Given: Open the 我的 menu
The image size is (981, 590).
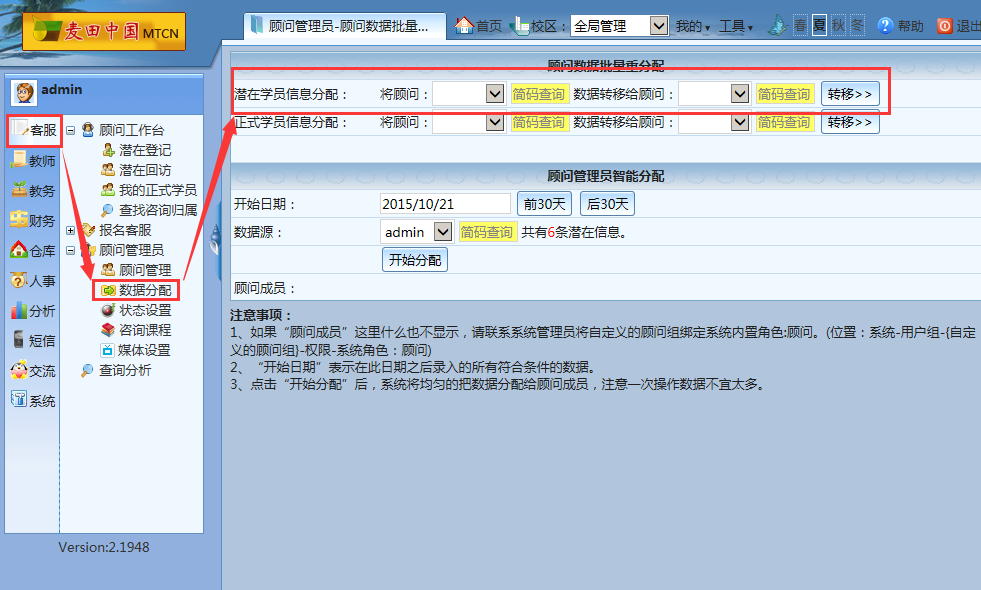Looking at the screenshot, I should 692,26.
